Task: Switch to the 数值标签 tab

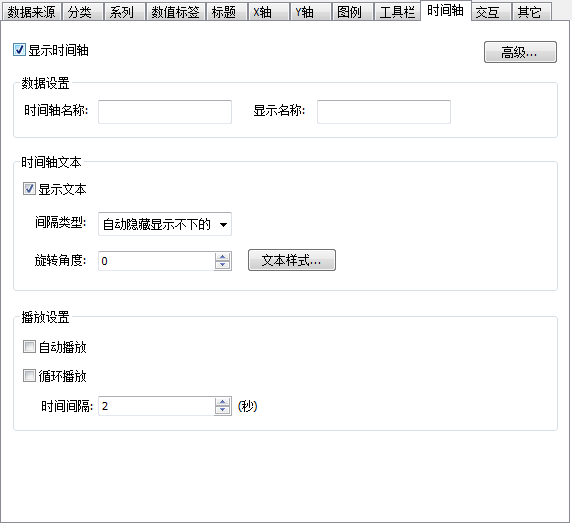Action: pyautogui.click(x=175, y=12)
